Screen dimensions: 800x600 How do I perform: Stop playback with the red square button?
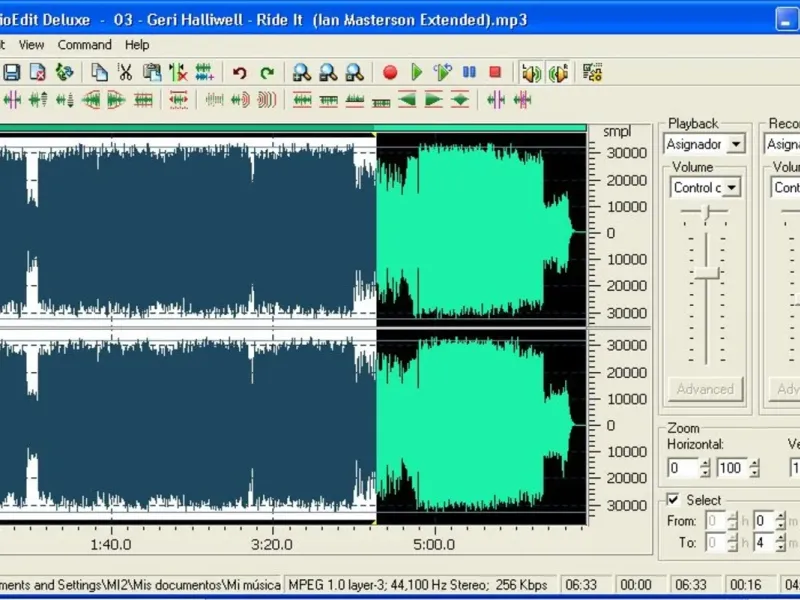tap(495, 72)
